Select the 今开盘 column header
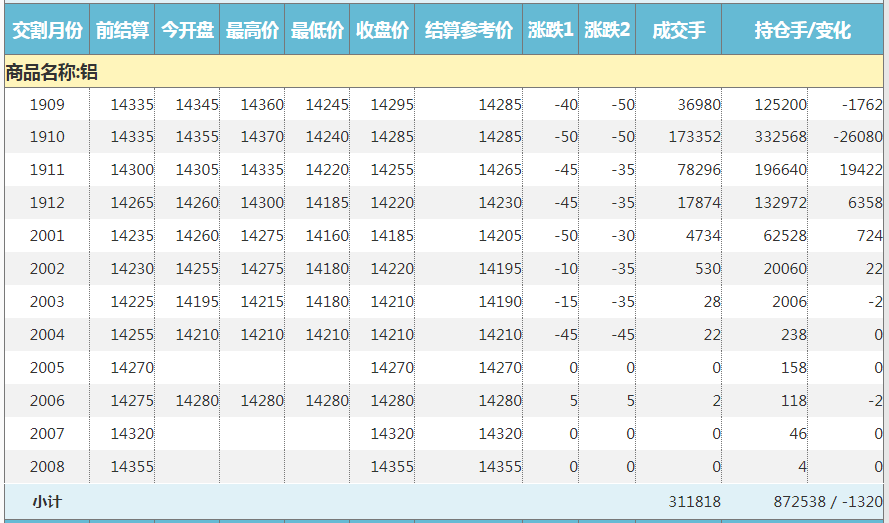The height and width of the screenshot is (523, 889). 187,31
